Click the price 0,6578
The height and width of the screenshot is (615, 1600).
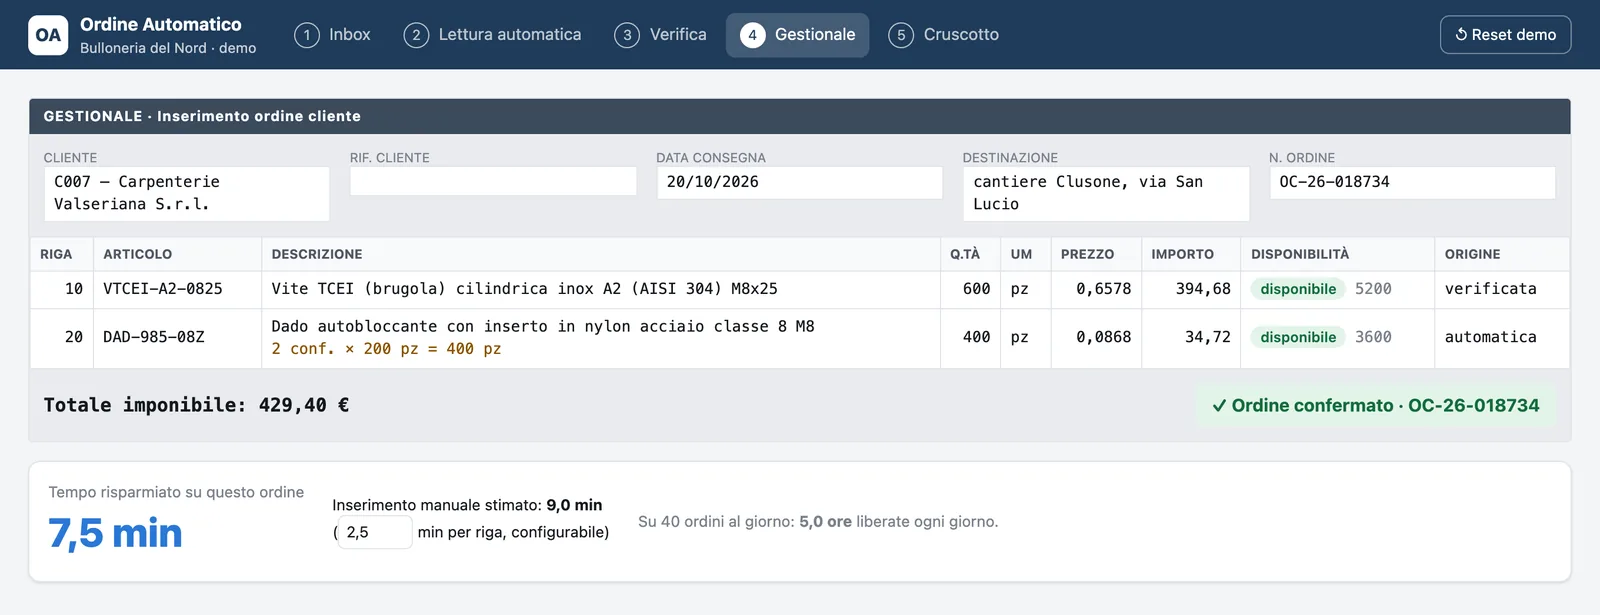click(1104, 289)
